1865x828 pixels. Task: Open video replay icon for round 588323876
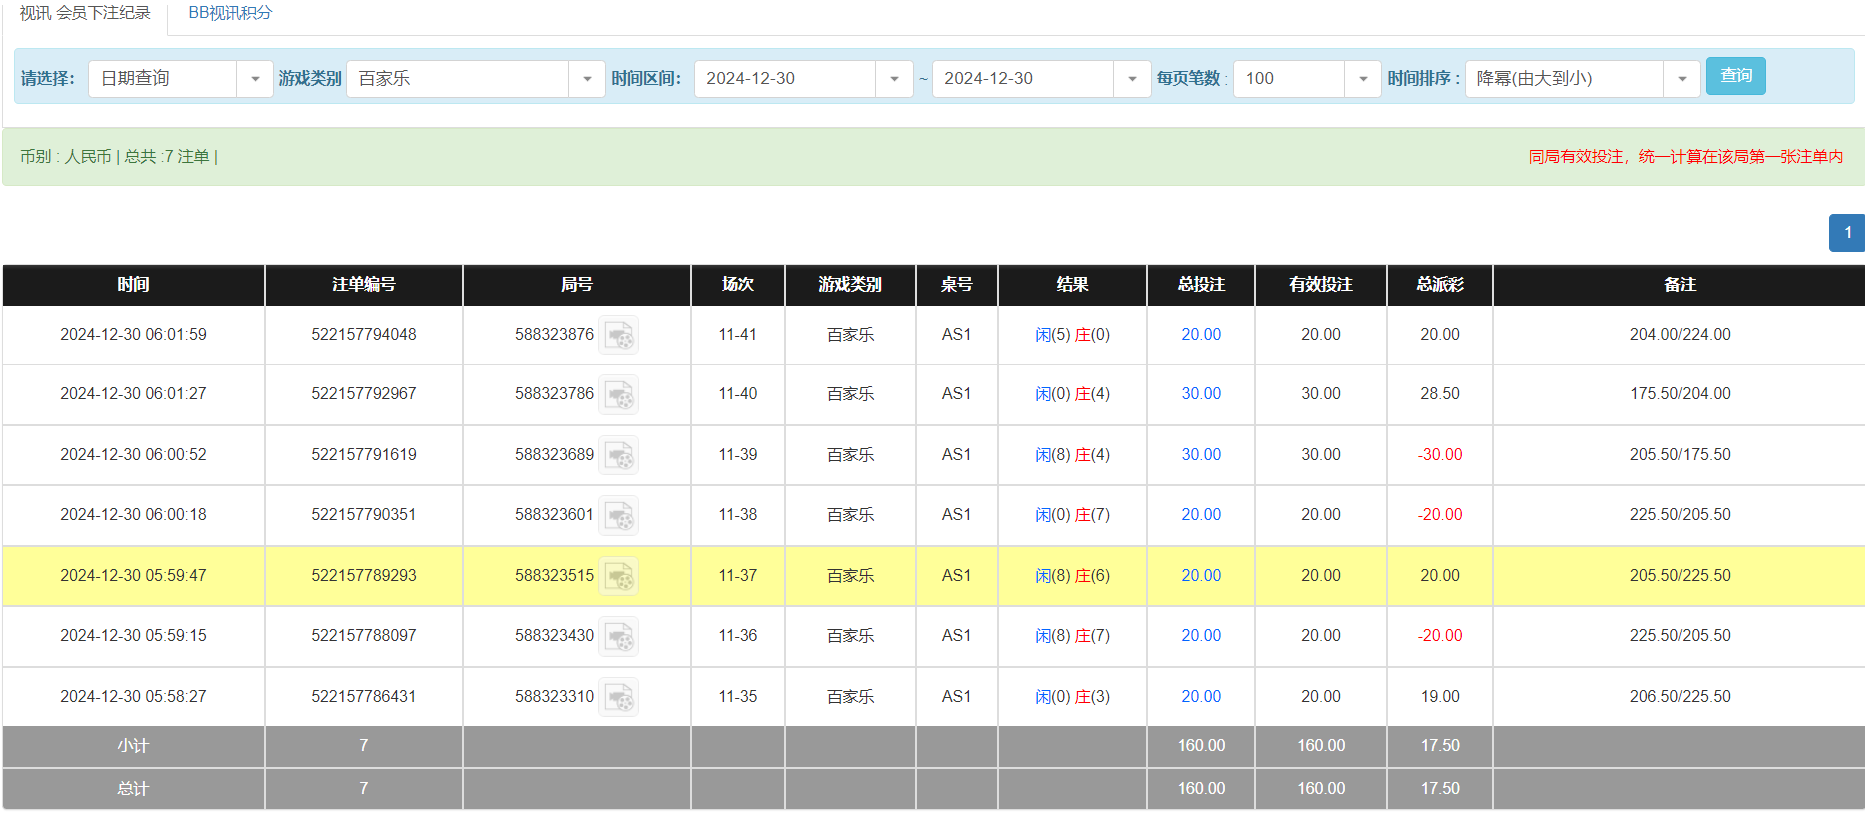point(619,336)
